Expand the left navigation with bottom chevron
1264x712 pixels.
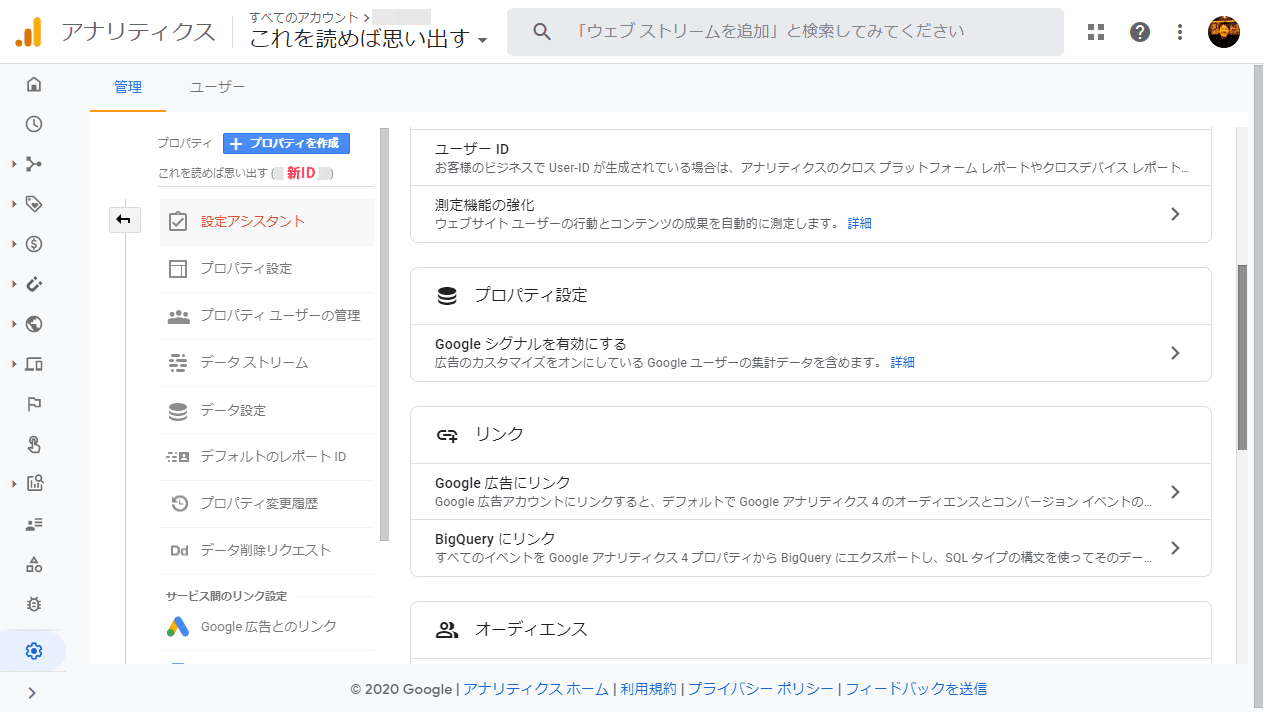32,692
